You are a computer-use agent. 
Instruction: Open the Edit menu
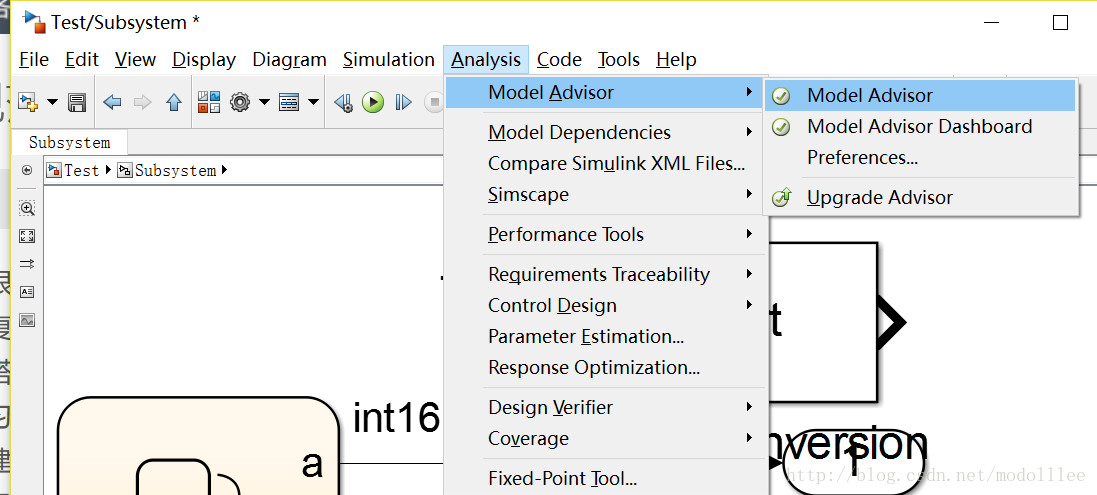coord(82,60)
